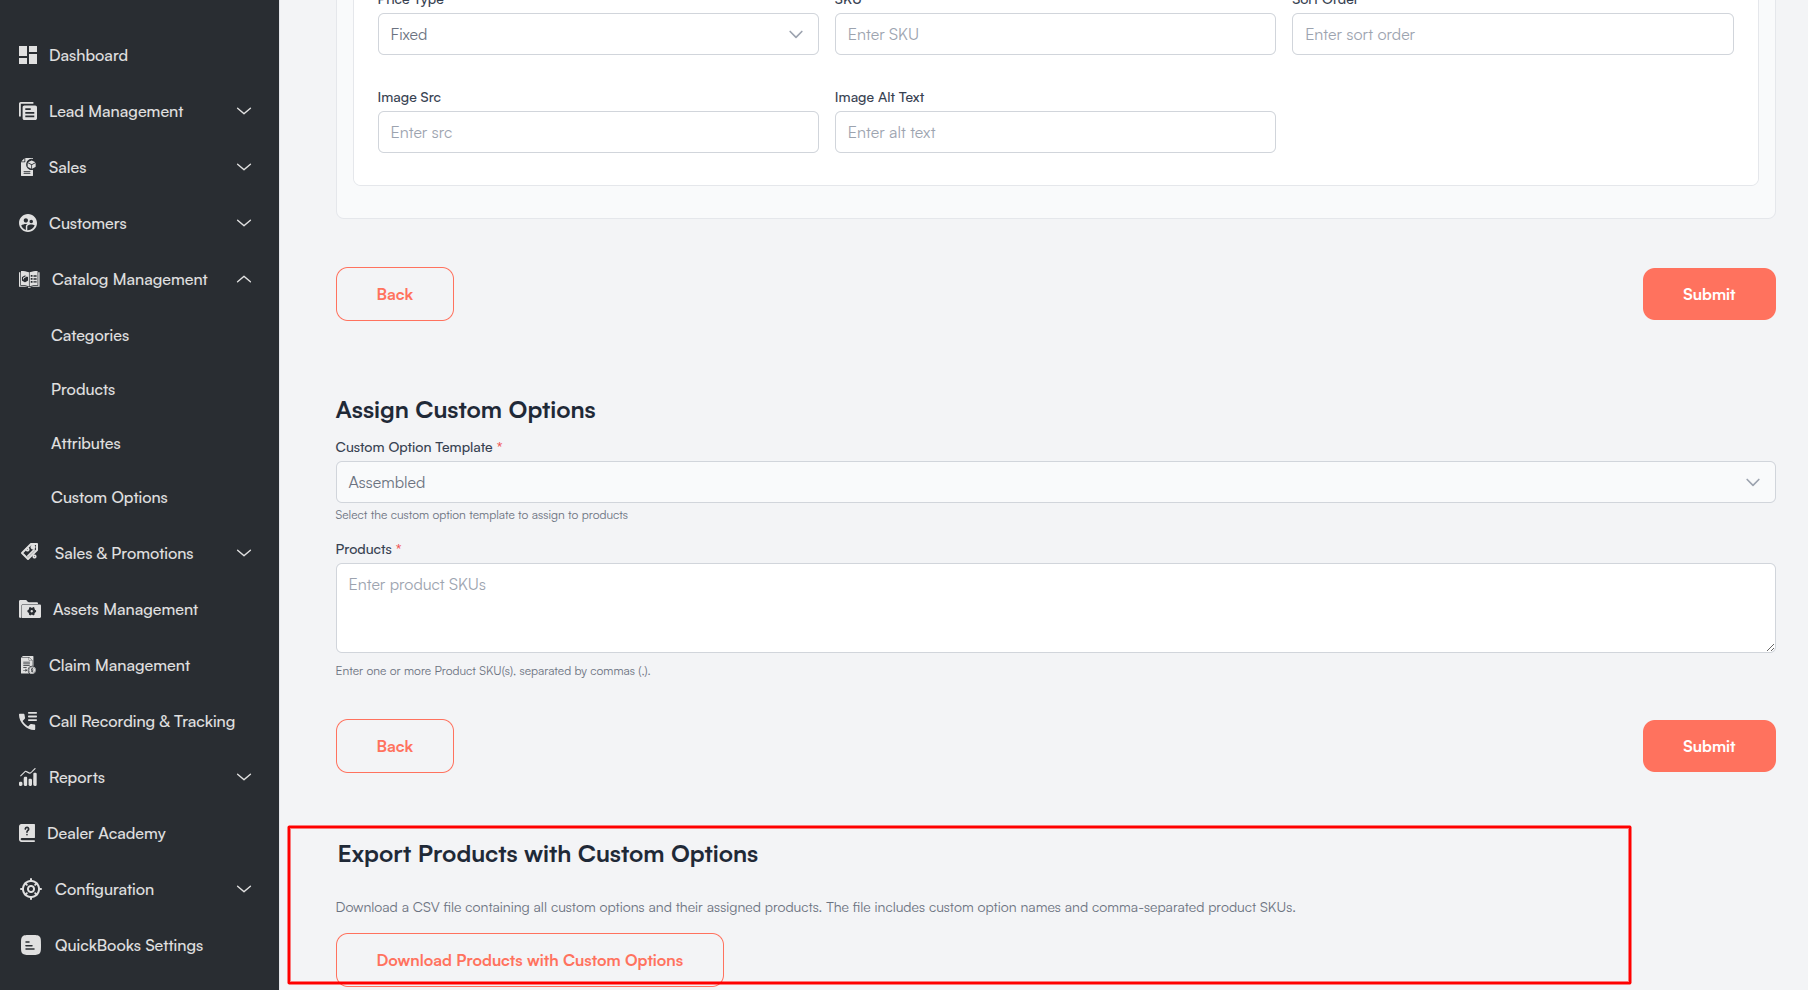Expand the Sales menu chevron

[x=244, y=167]
